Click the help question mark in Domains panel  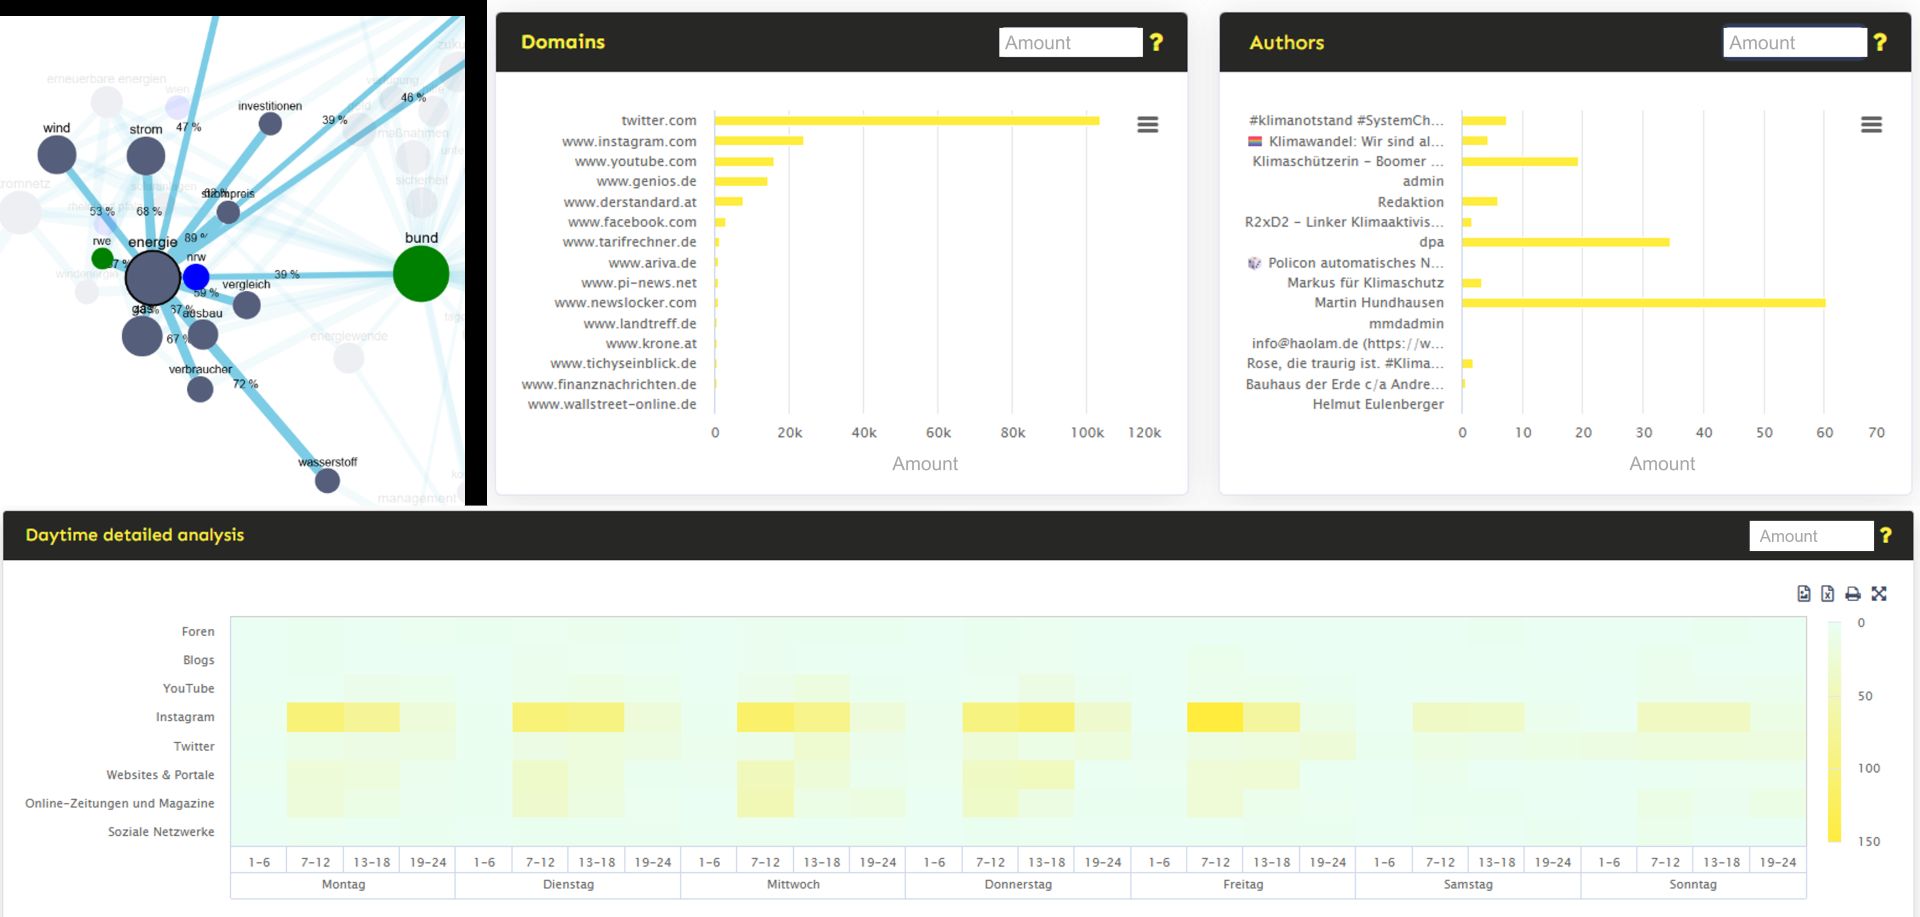[1157, 42]
